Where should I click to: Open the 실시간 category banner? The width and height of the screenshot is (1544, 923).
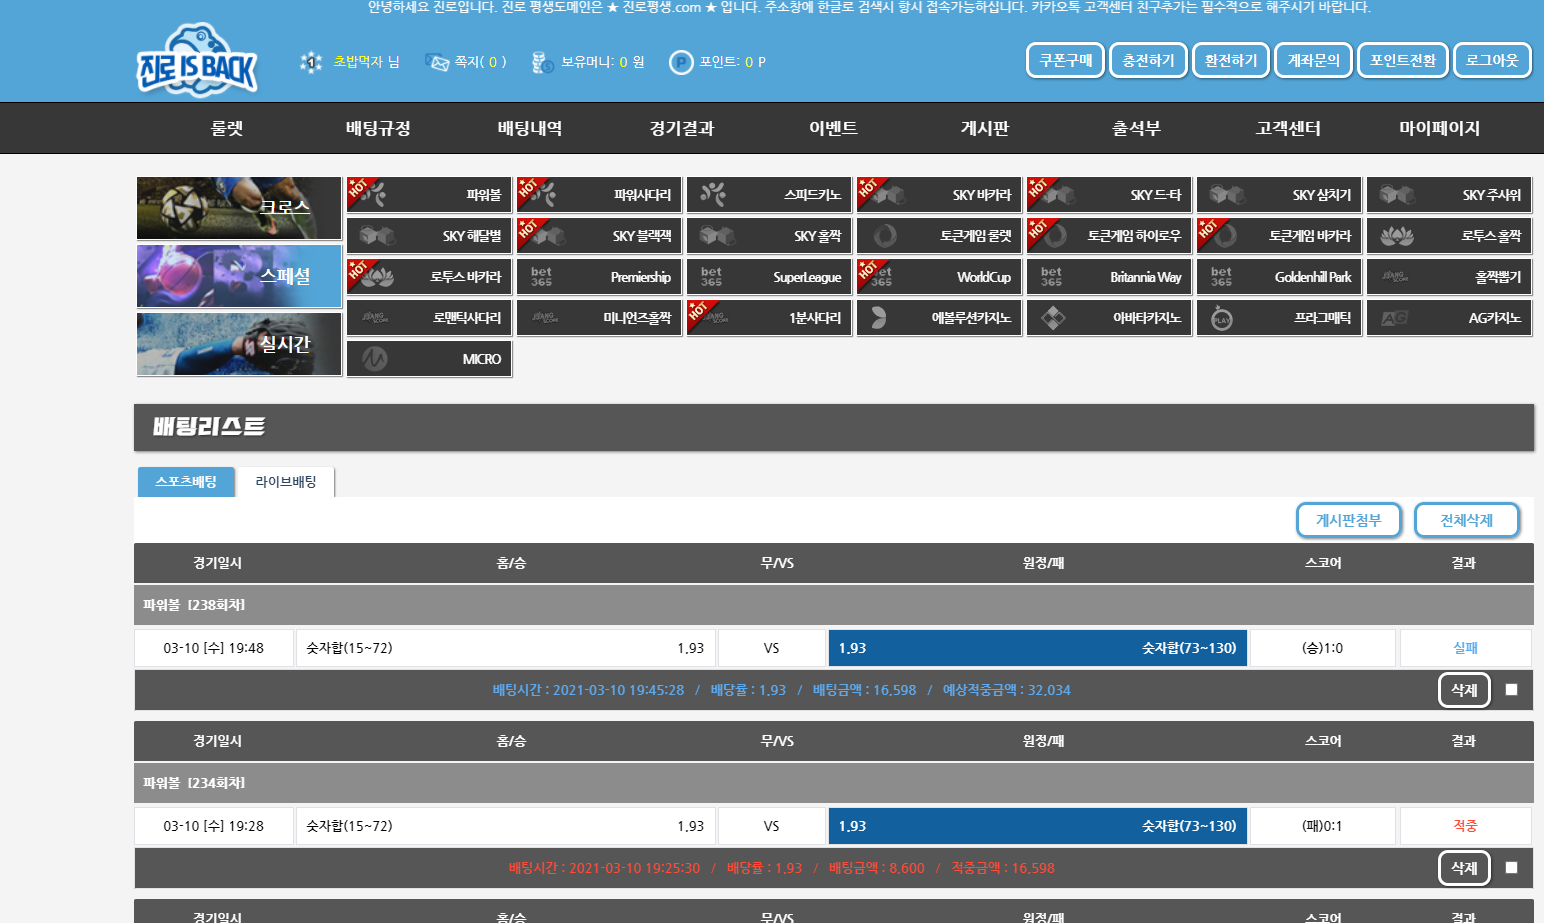click(239, 344)
